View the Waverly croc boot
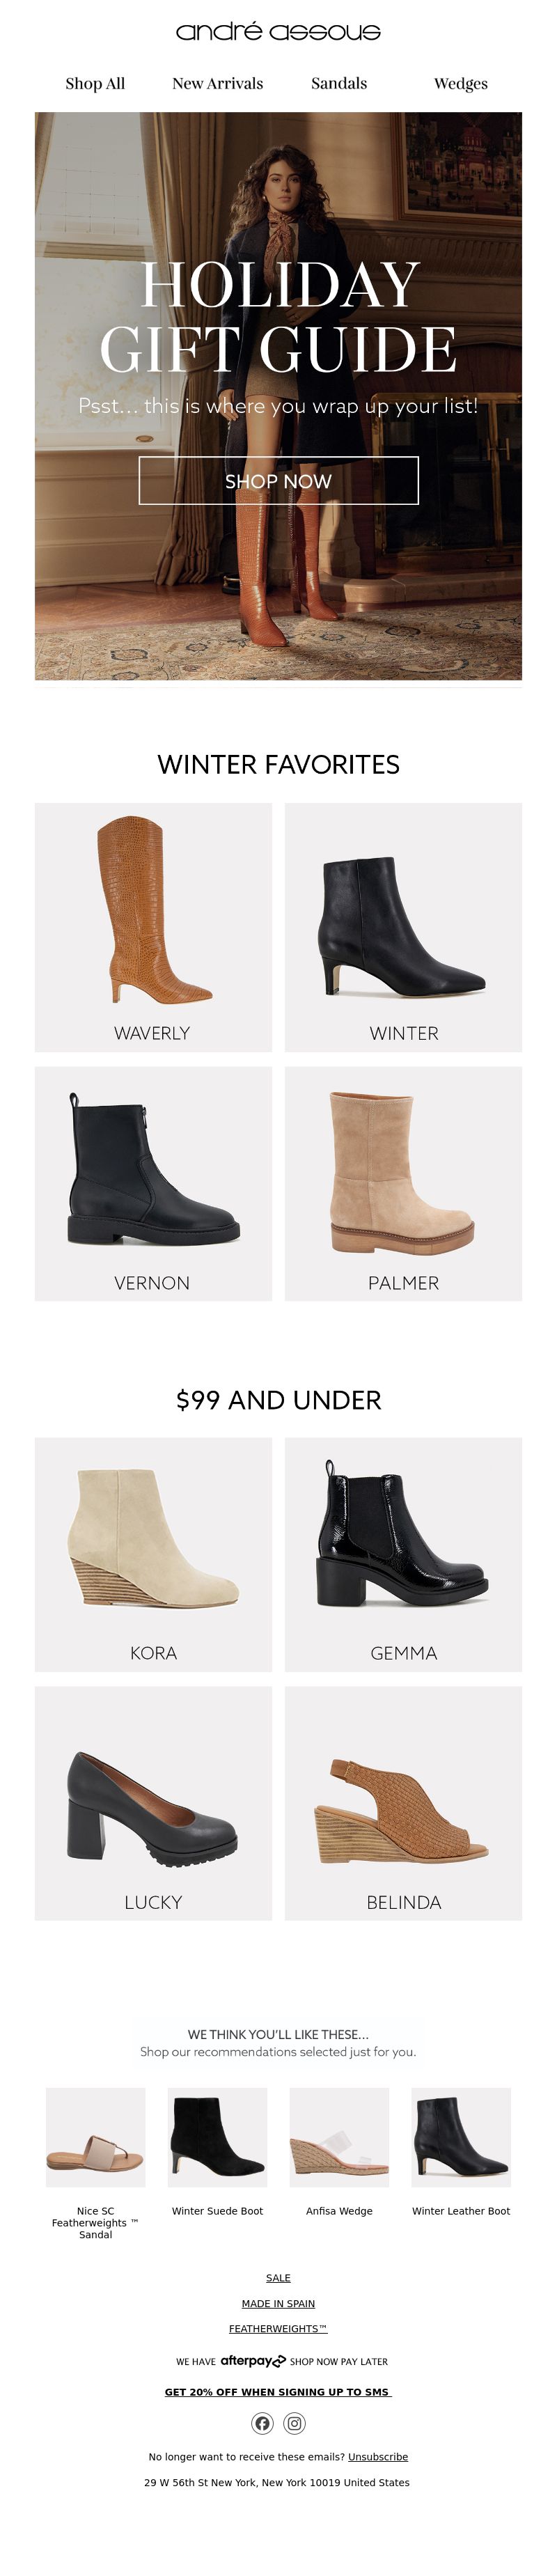 tap(153, 927)
